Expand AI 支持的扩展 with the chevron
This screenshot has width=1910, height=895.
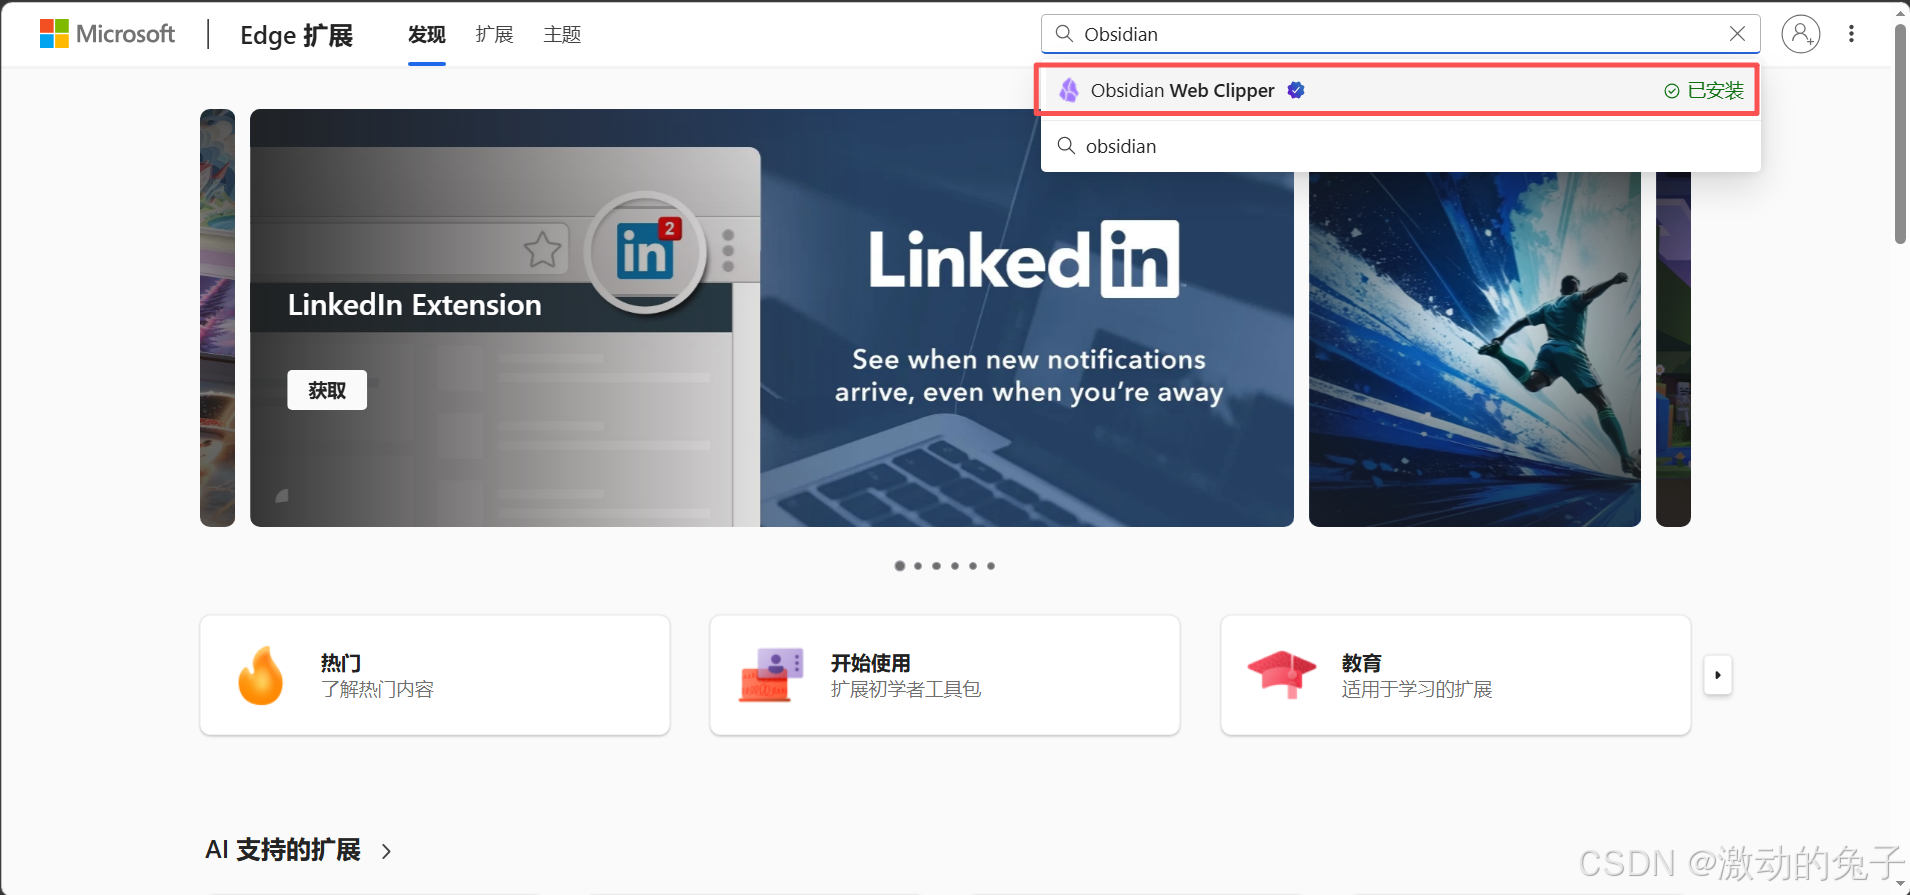point(387,851)
